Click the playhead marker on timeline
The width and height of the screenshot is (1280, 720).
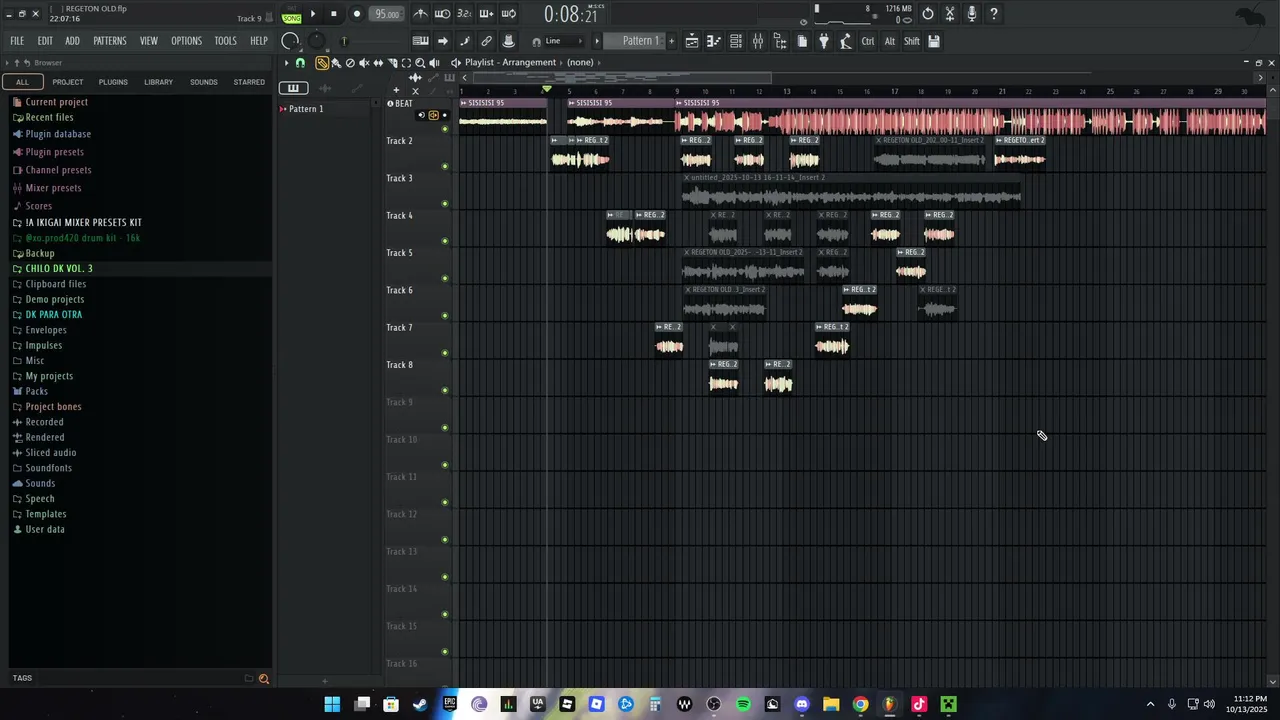point(546,90)
